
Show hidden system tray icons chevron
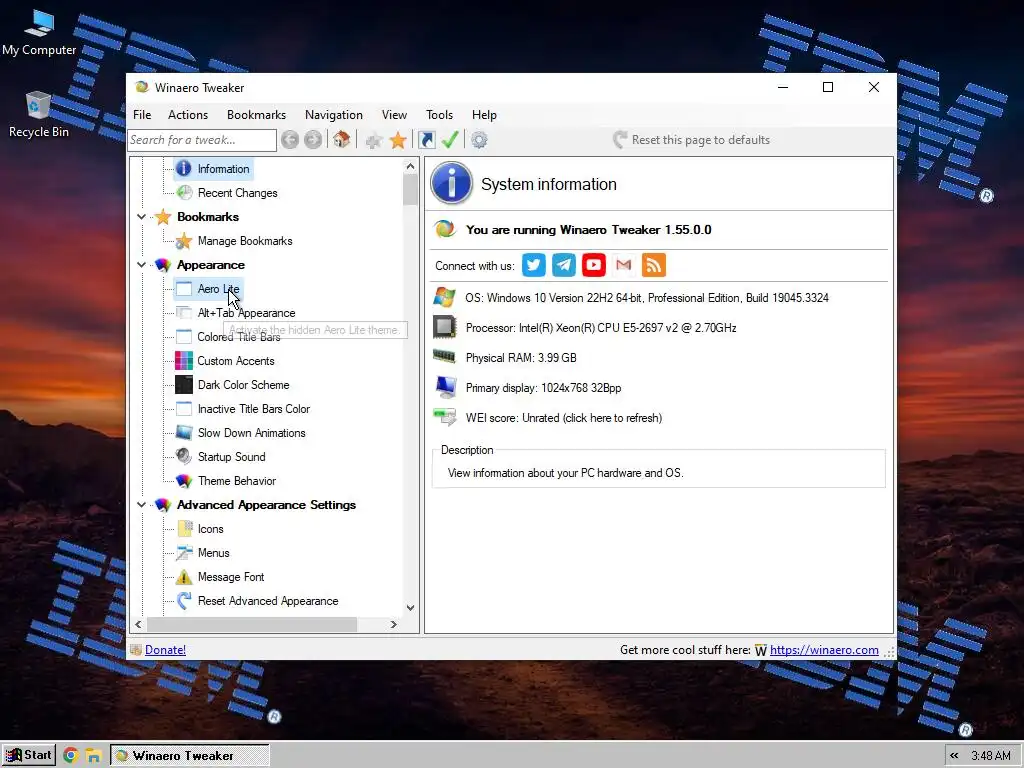954,756
